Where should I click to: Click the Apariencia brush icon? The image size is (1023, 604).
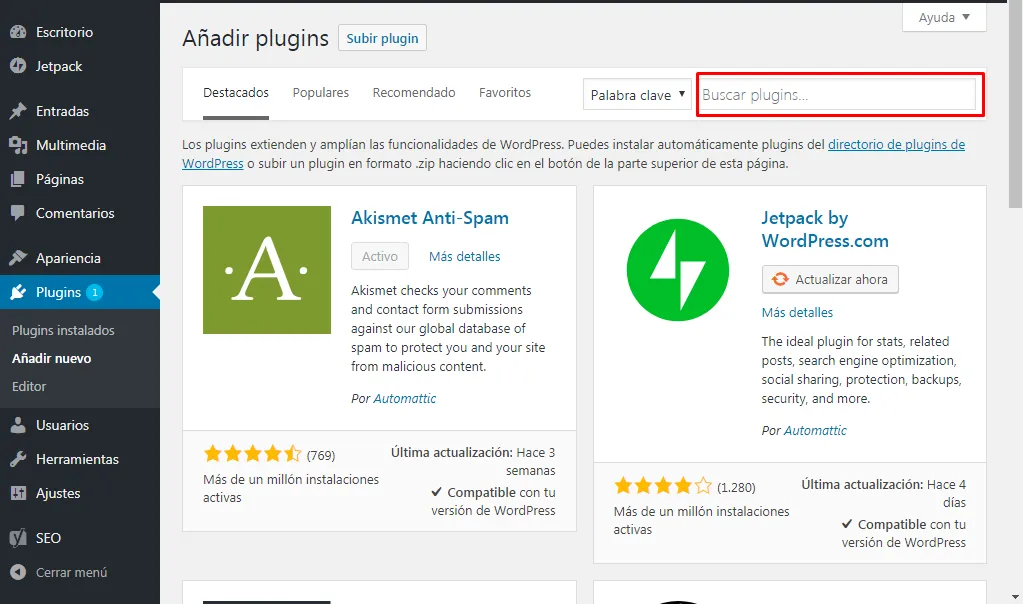(x=18, y=258)
